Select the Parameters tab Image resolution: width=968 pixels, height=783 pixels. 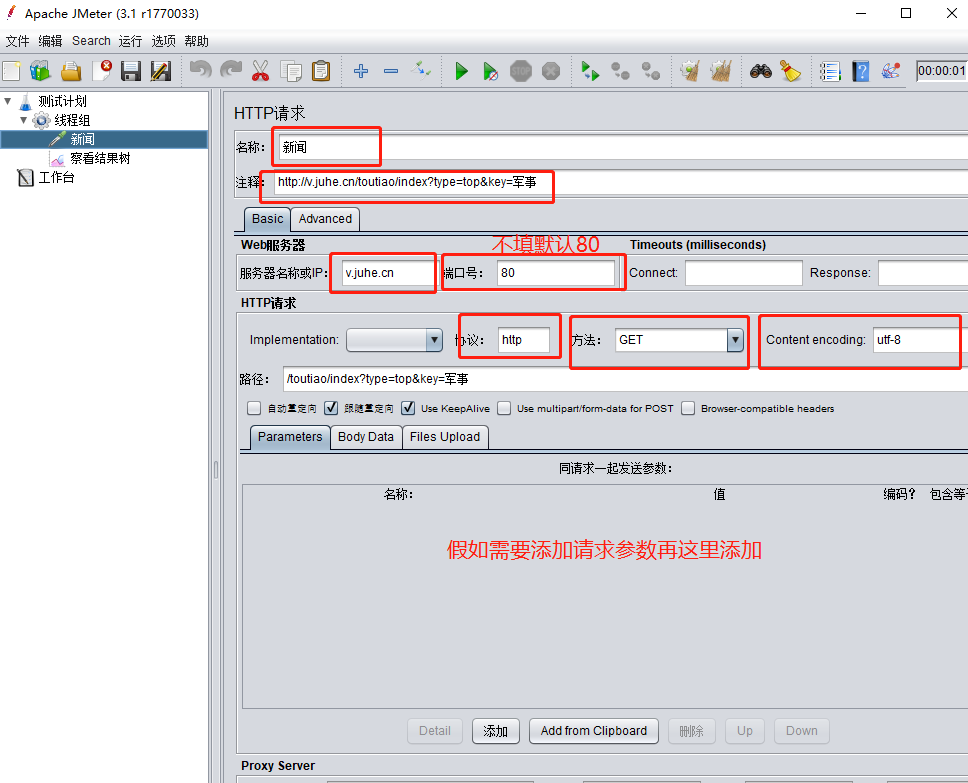click(290, 437)
